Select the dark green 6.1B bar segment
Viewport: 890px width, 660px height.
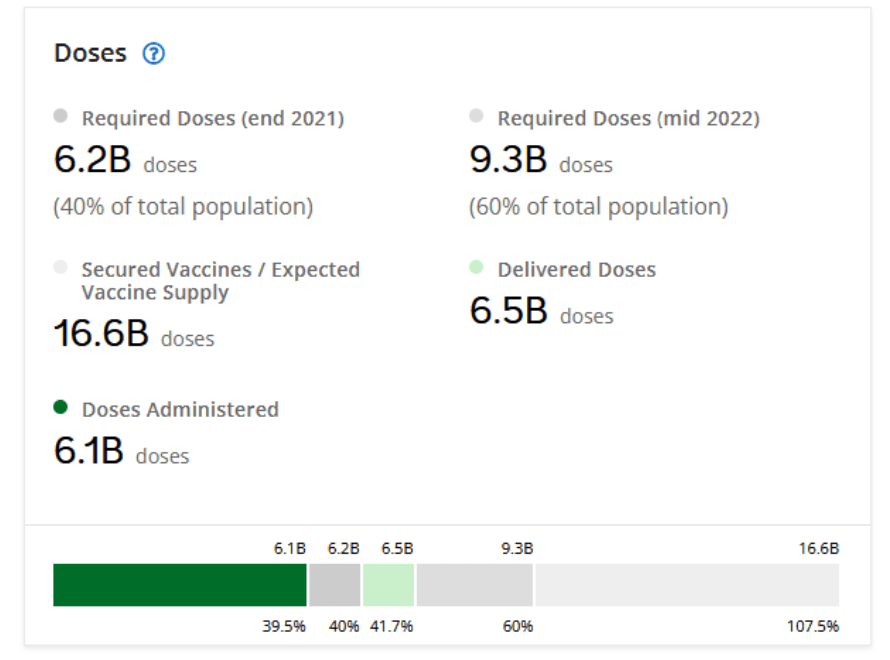click(x=180, y=585)
